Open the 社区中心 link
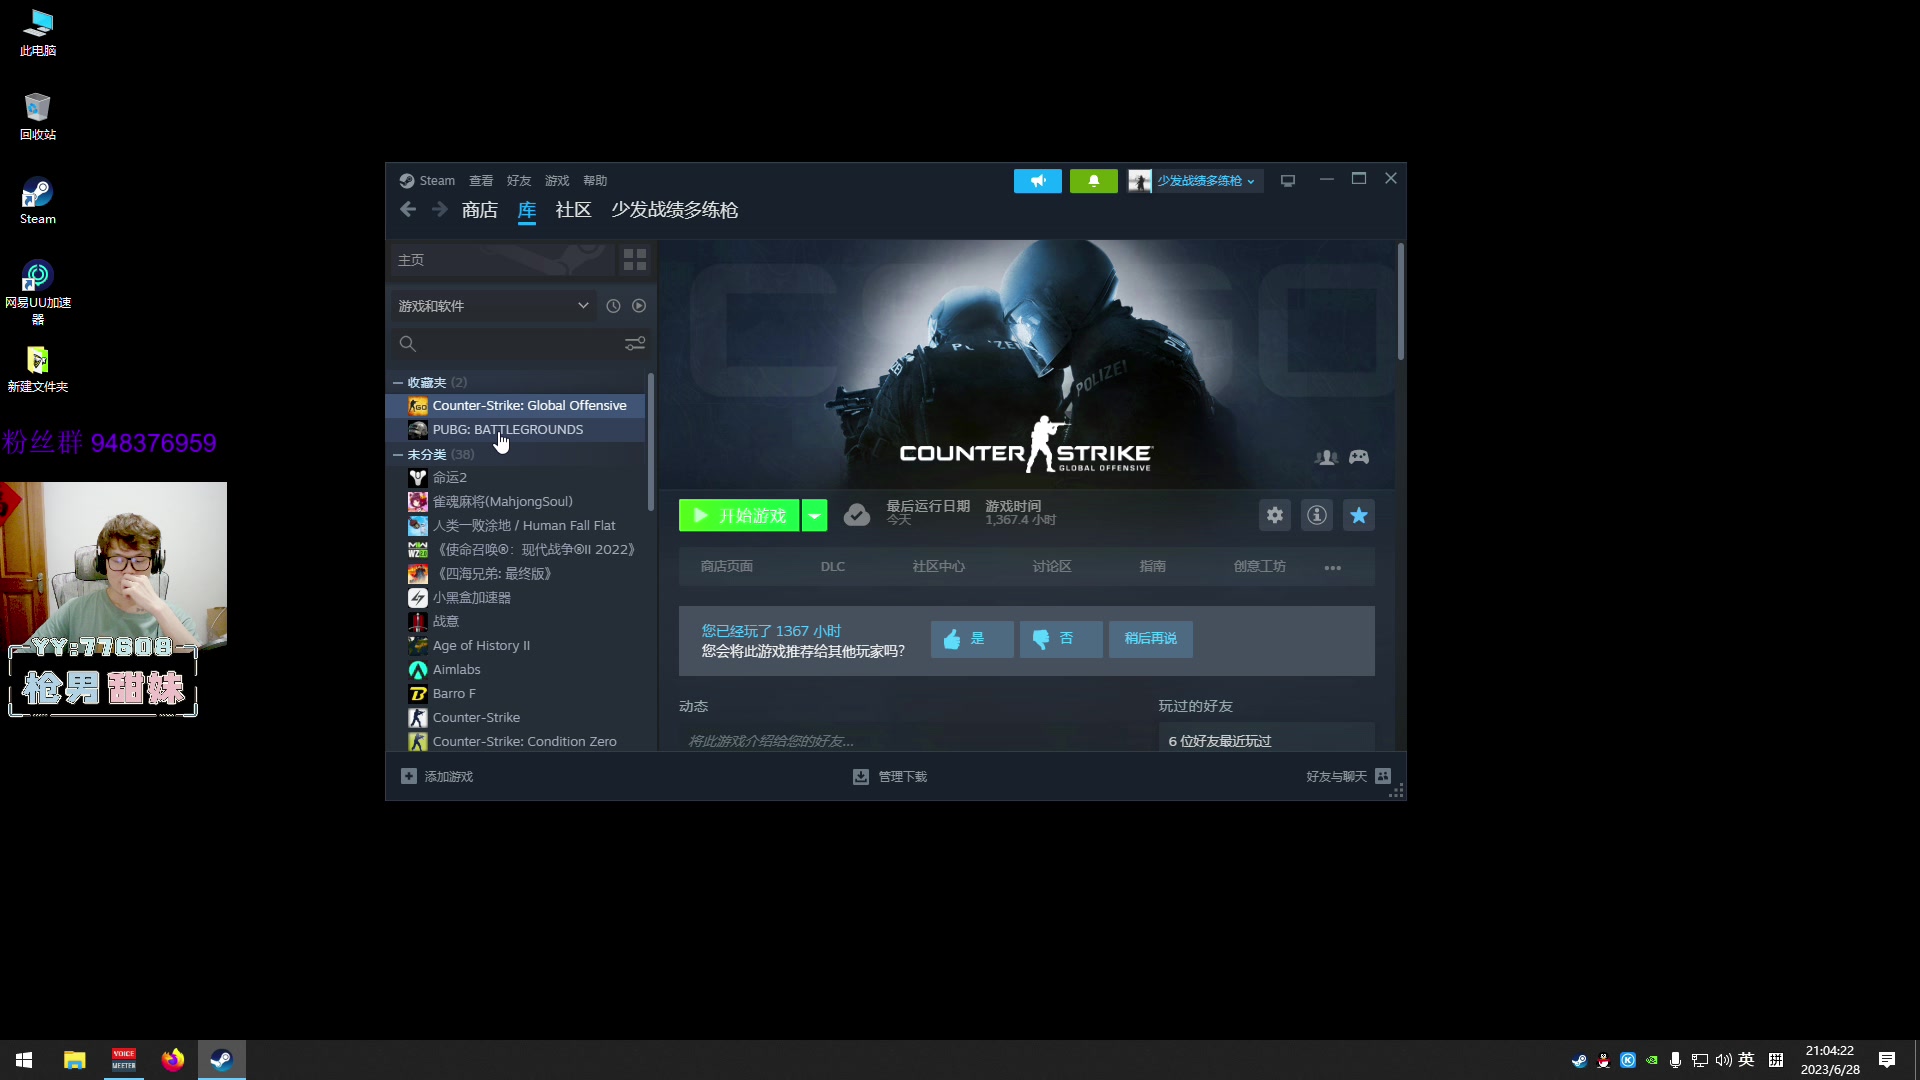 tap(938, 567)
